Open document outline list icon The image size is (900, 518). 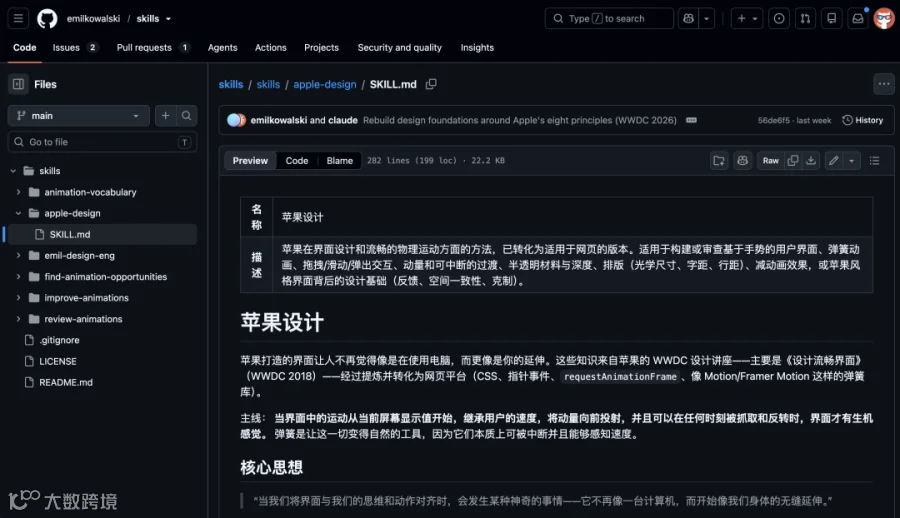(874, 161)
